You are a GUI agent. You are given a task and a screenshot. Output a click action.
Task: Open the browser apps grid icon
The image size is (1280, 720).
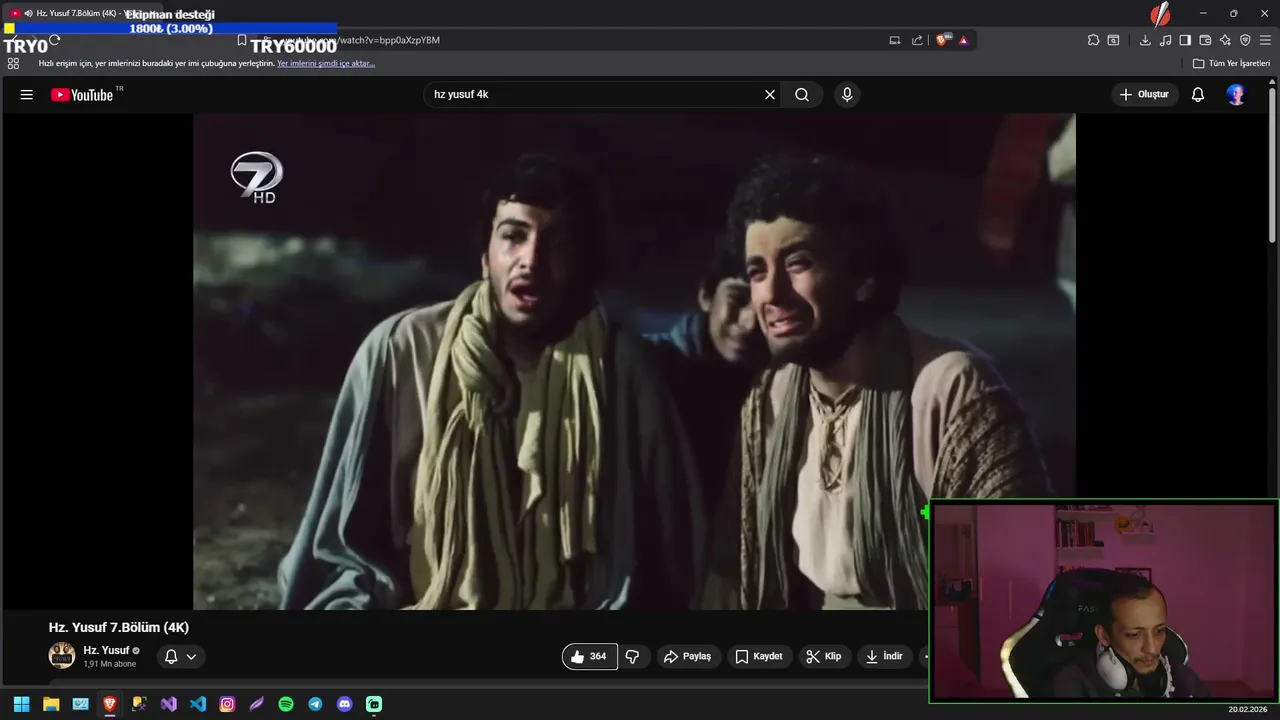13,63
